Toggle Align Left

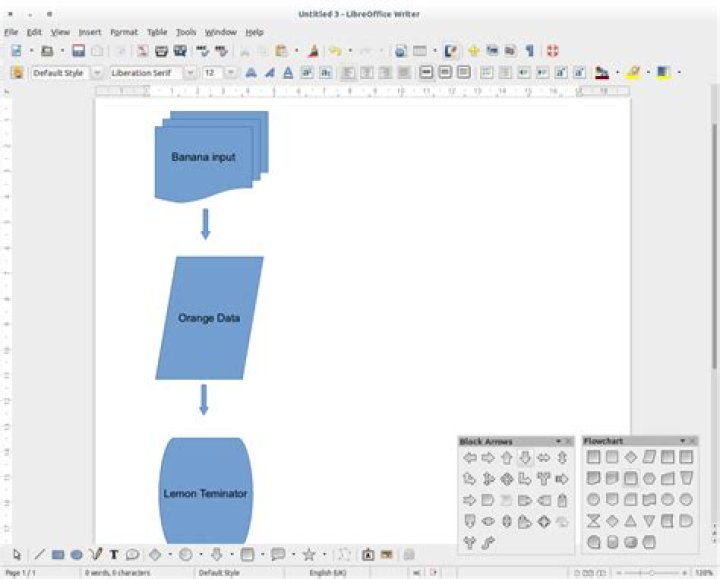pos(348,73)
